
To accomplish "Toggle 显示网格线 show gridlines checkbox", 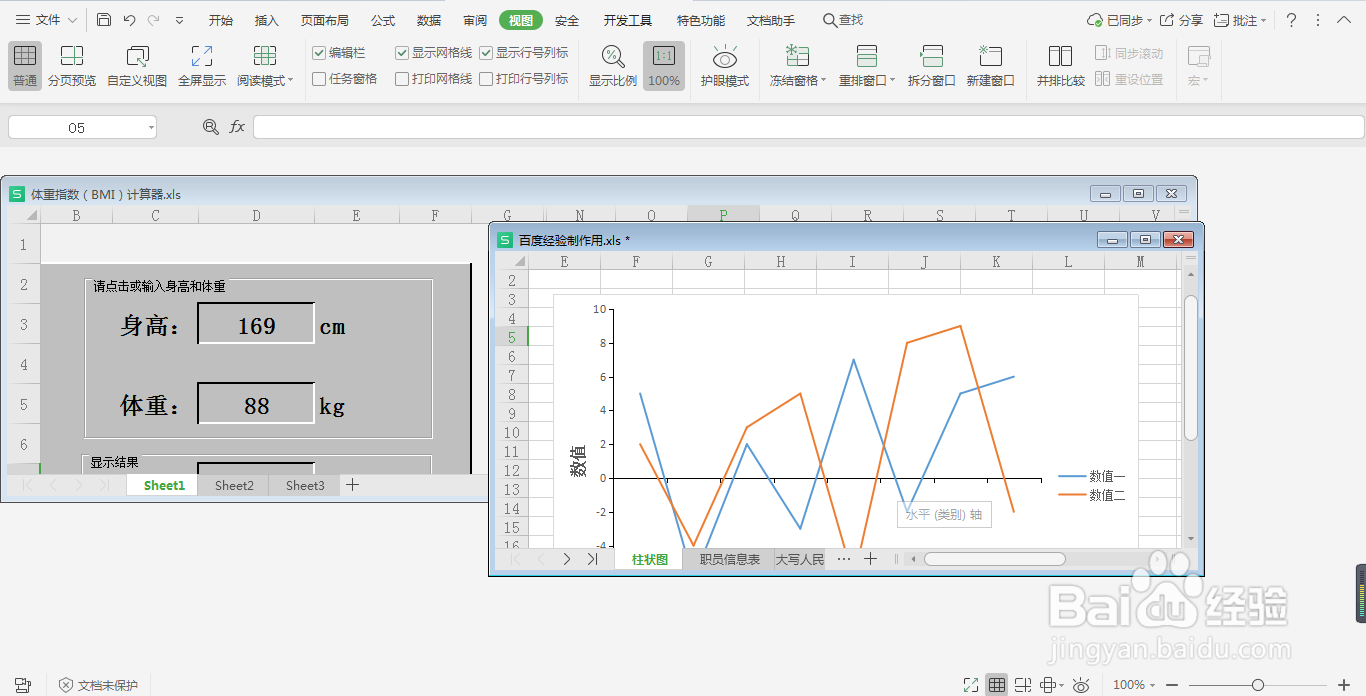I will [402, 53].
